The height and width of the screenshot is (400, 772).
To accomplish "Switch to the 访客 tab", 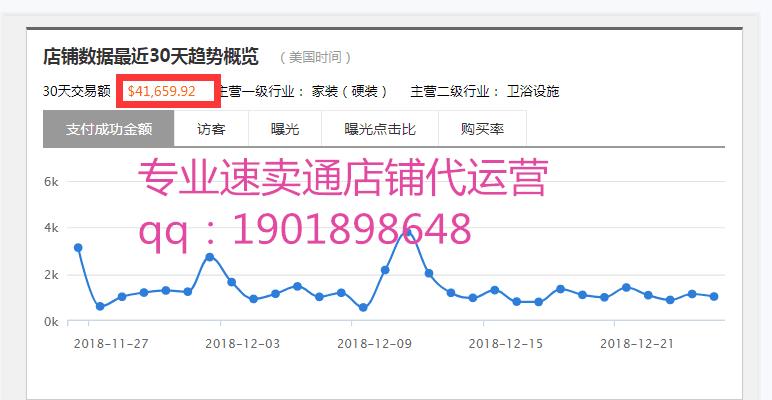I will pyautogui.click(x=211, y=129).
